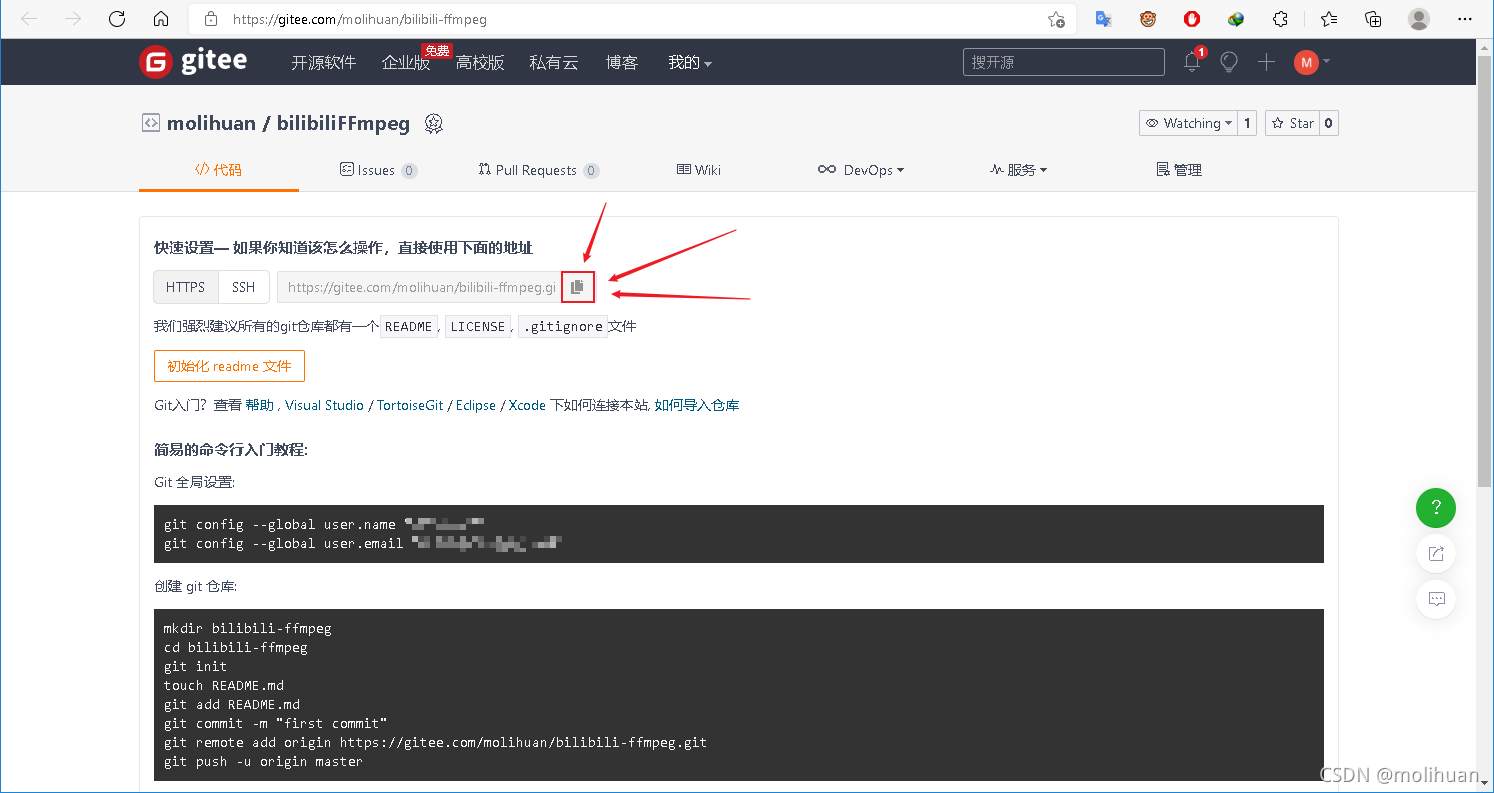The width and height of the screenshot is (1494, 793).
Task: Click the 搜开源 search field
Action: click(x=1064, y=62)
